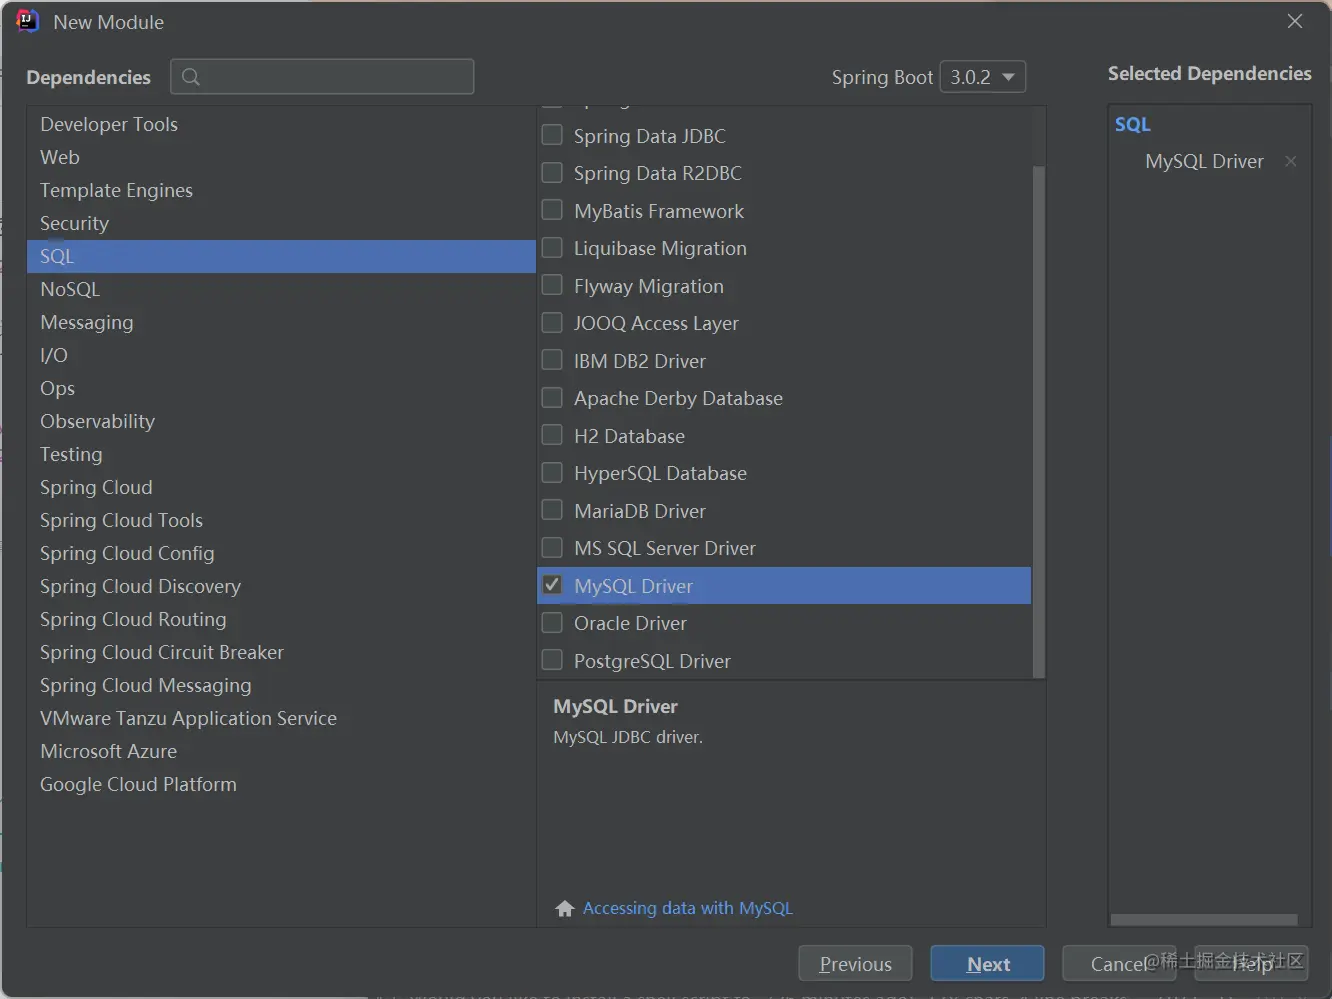Click the home icon beside the MySQL guide link
This screenshot has width=1332, height=999.
(x=565, y=908)
